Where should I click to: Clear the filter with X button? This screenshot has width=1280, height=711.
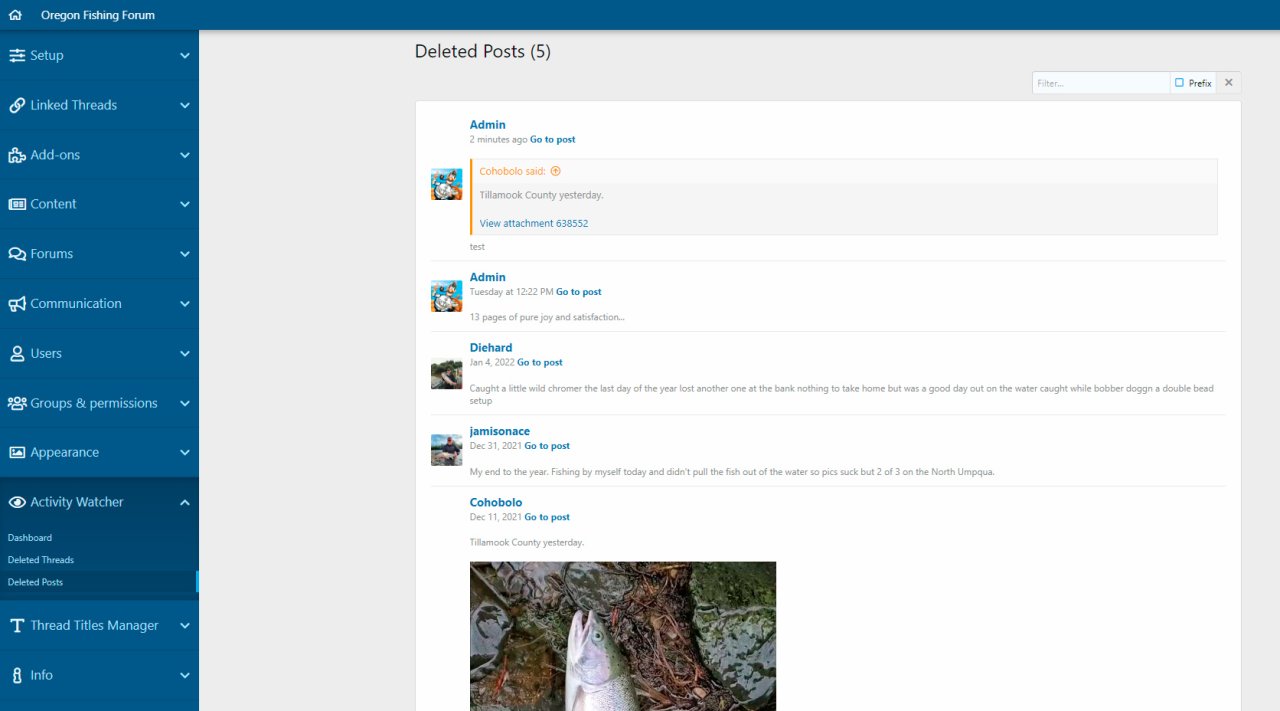point(1229,83)
